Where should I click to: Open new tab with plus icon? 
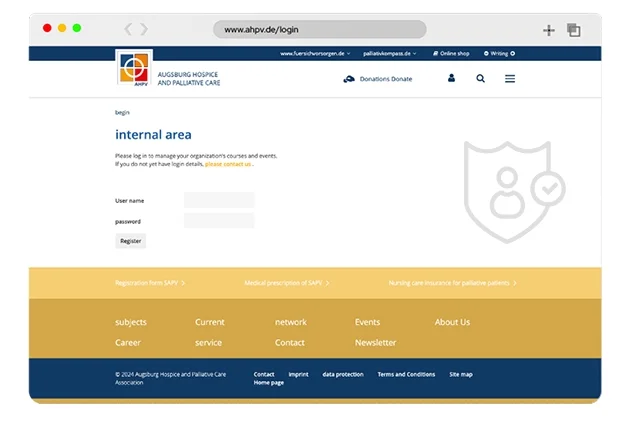coord(549,30)
